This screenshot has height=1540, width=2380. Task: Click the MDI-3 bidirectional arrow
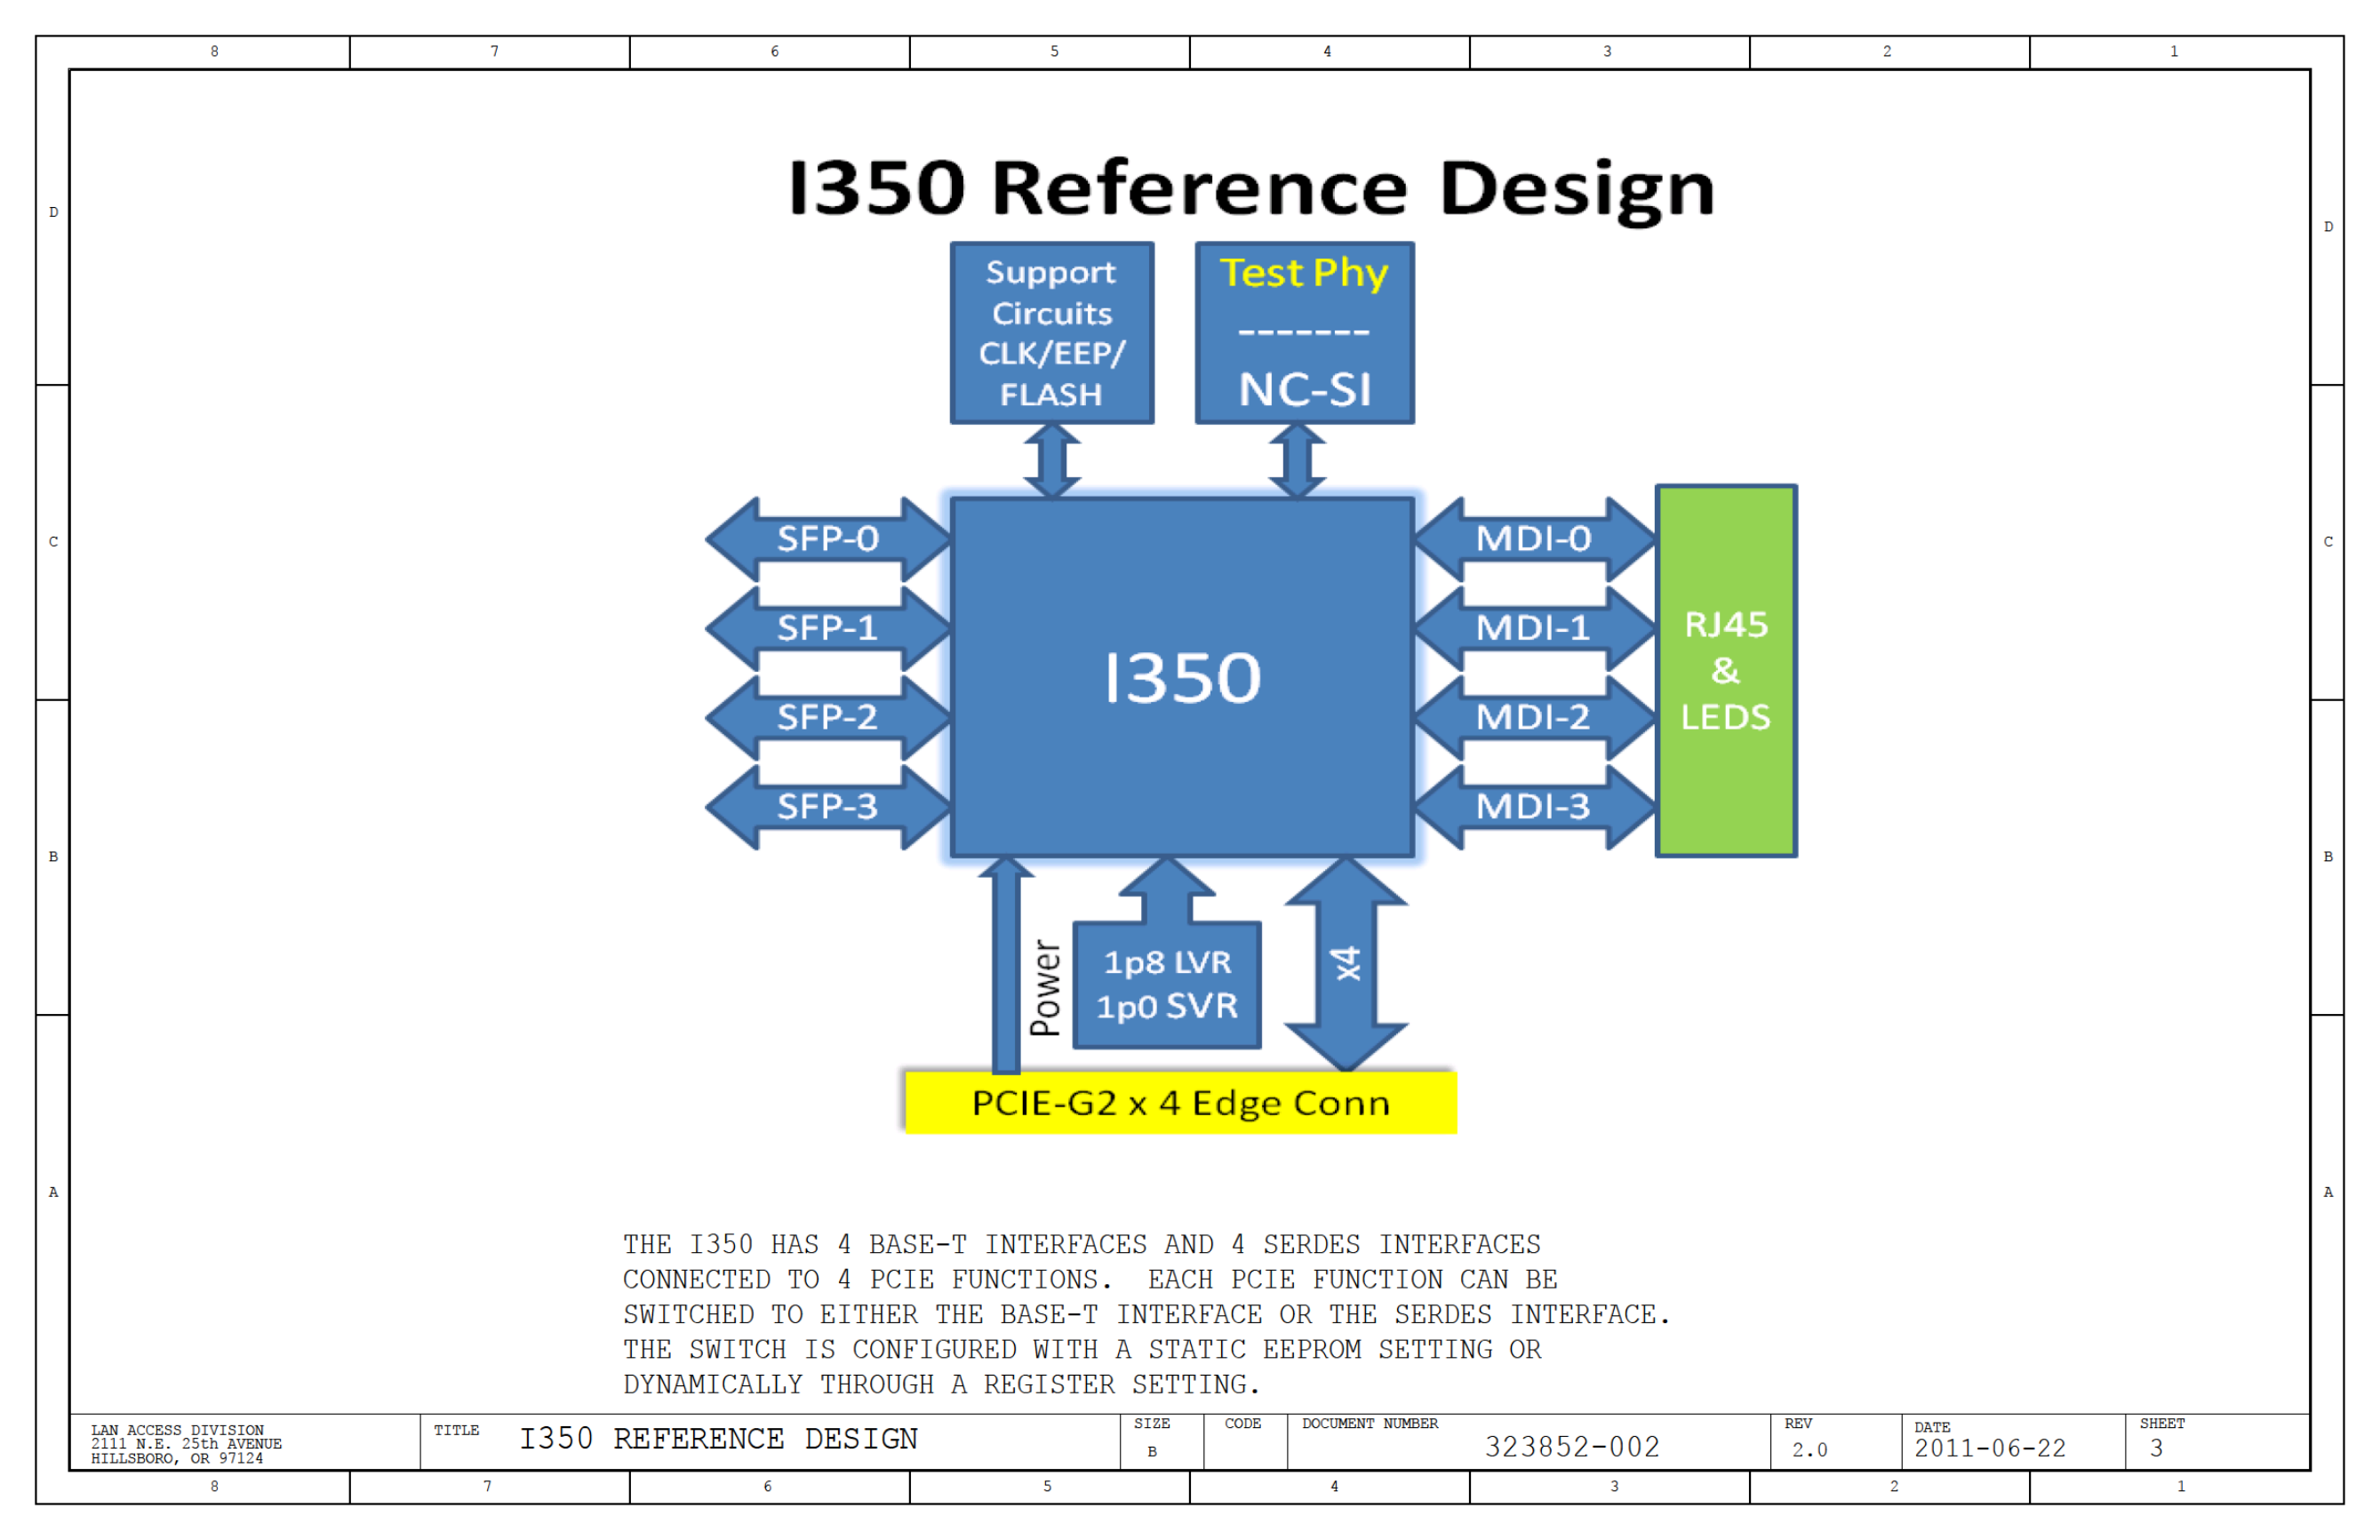point(1535,806)
